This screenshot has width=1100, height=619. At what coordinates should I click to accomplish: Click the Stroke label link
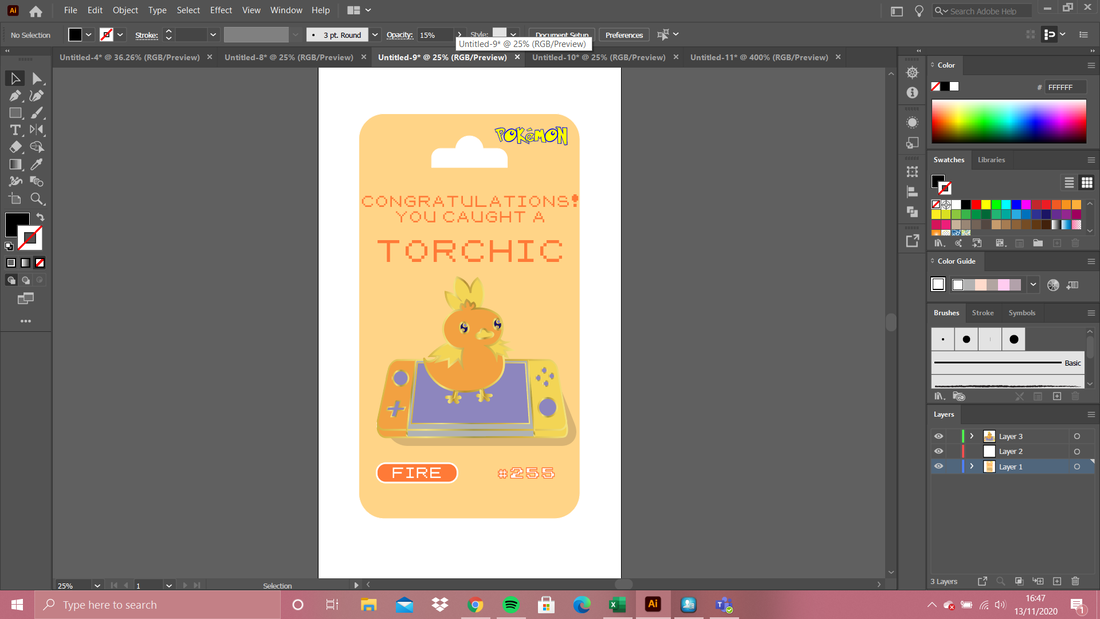147,34
